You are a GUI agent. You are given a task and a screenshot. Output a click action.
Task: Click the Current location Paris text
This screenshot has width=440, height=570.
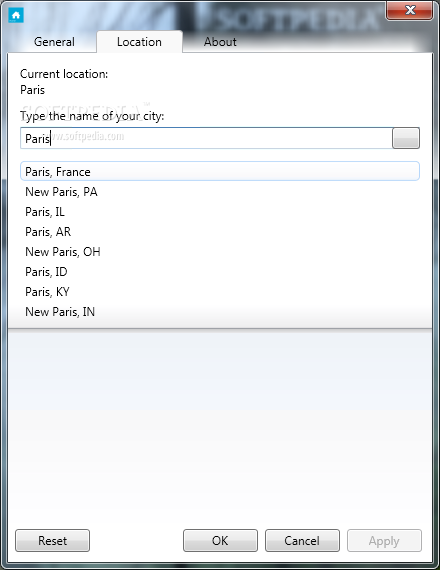pos(32,90)
